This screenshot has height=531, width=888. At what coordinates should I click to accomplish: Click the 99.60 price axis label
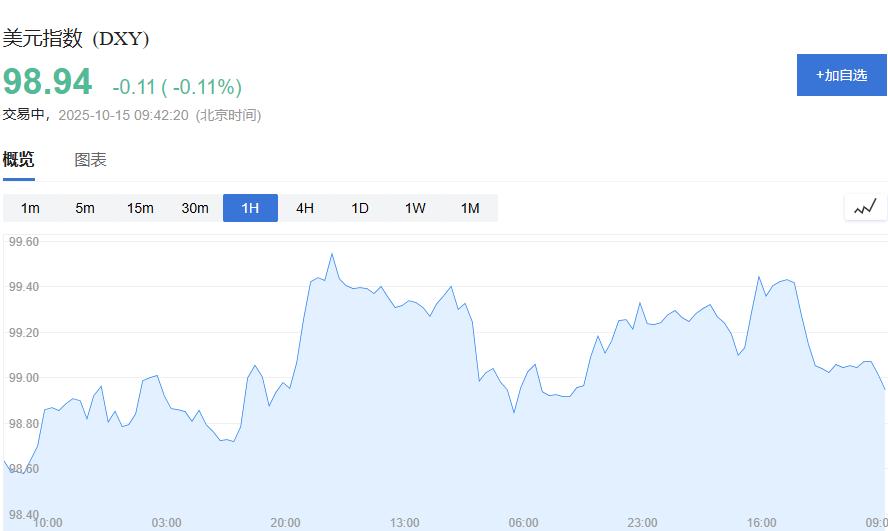point(23,242)
